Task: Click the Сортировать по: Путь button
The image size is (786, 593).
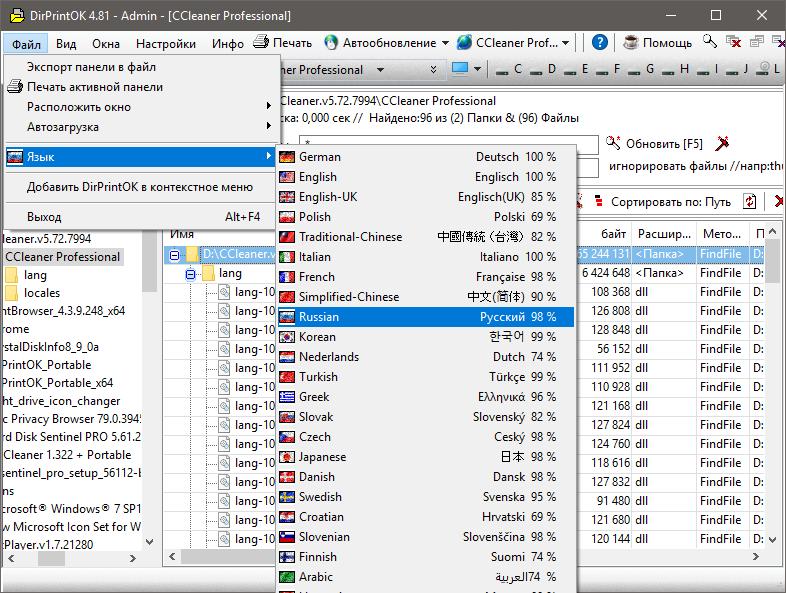Action: click(x=670, y=202)
